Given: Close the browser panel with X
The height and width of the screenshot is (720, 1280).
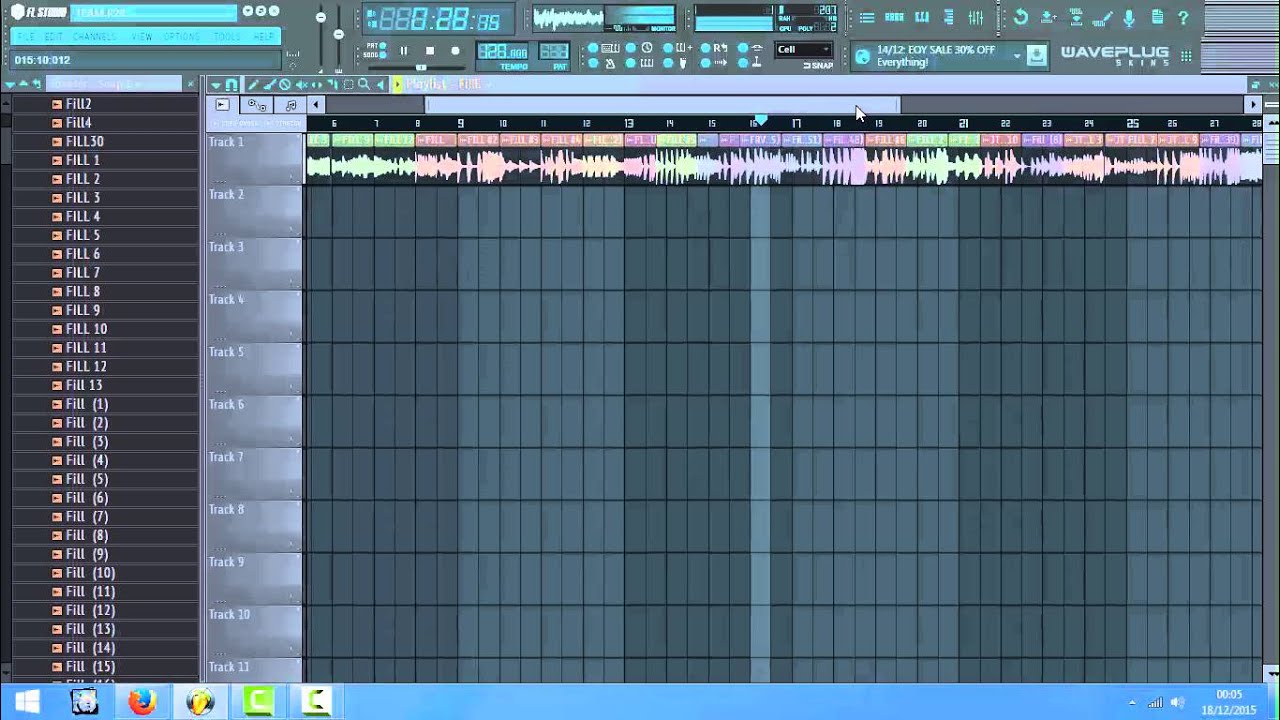Looking at the screenshot, I should click(x=190, y=84).
